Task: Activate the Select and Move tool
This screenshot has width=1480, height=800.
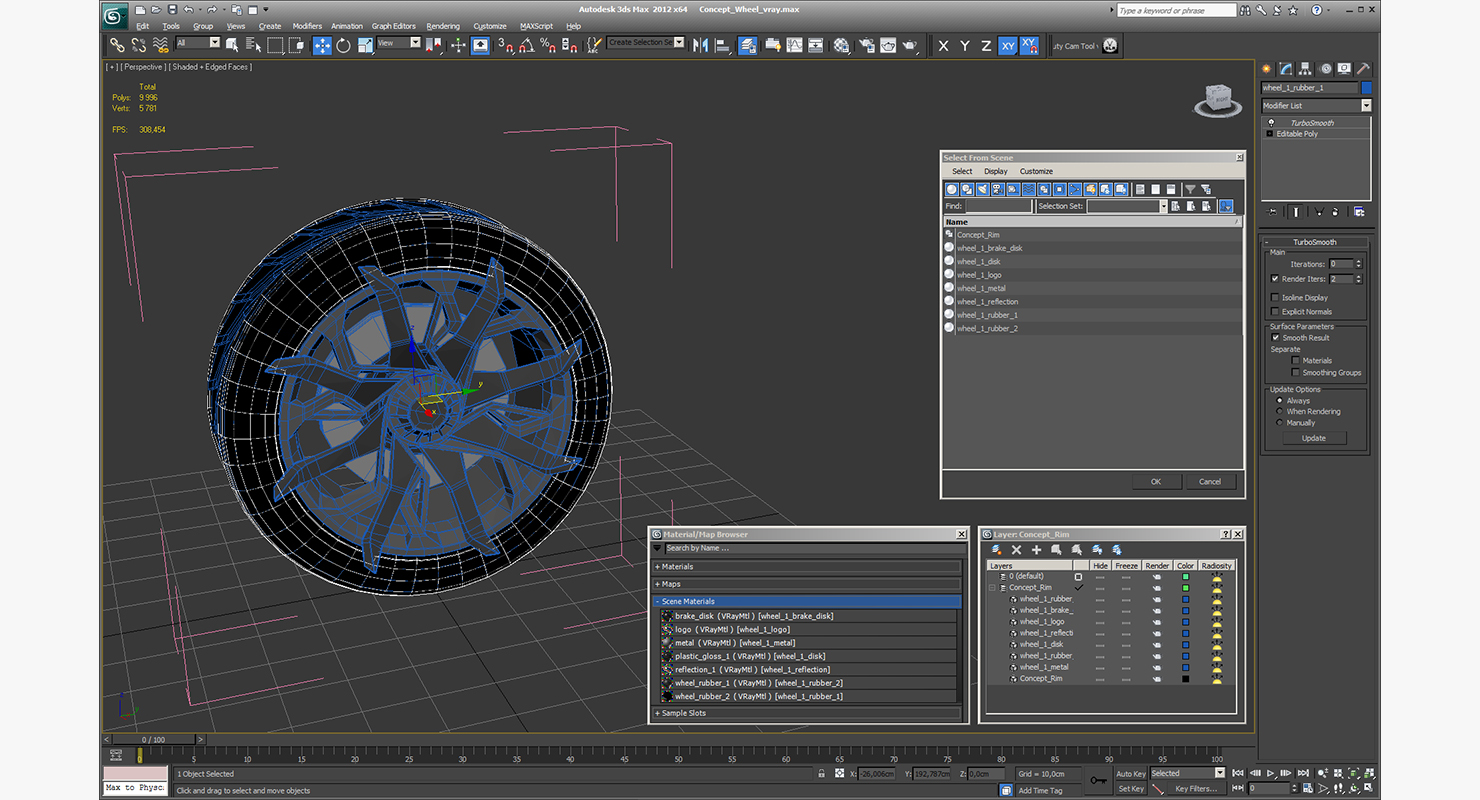Action: (322, 45)
